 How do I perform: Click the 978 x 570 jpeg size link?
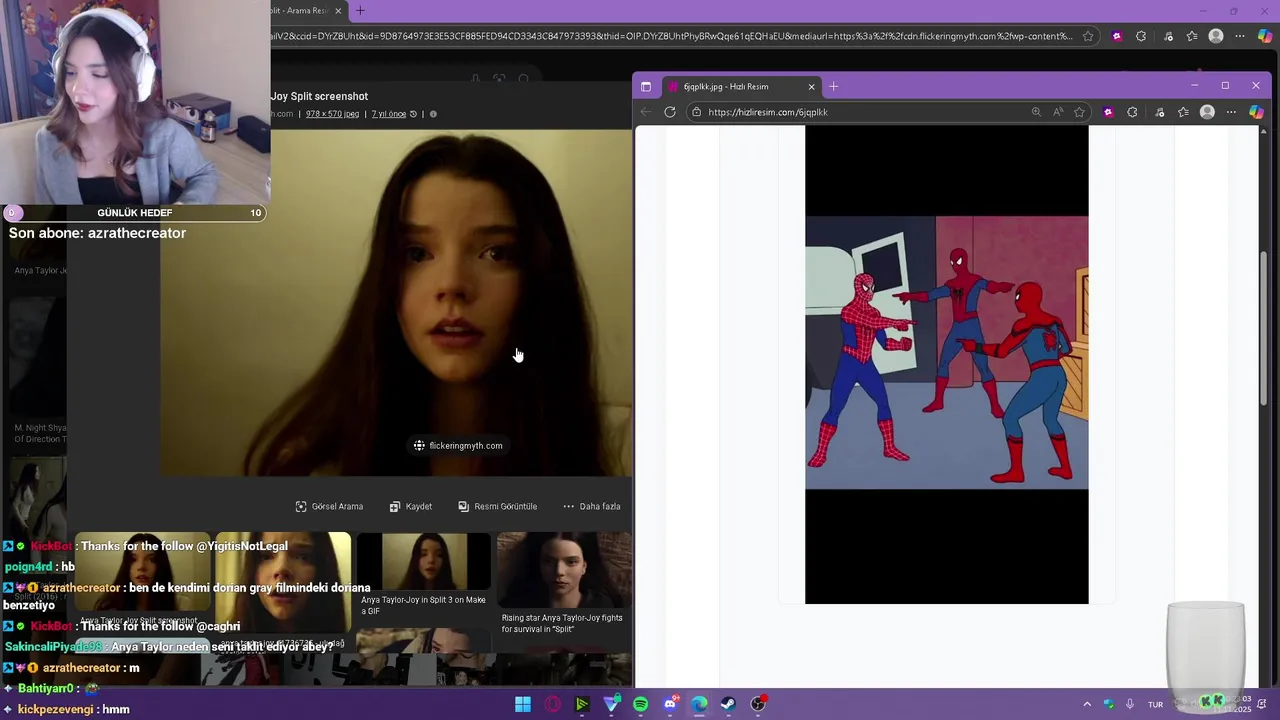pos(332,114)
